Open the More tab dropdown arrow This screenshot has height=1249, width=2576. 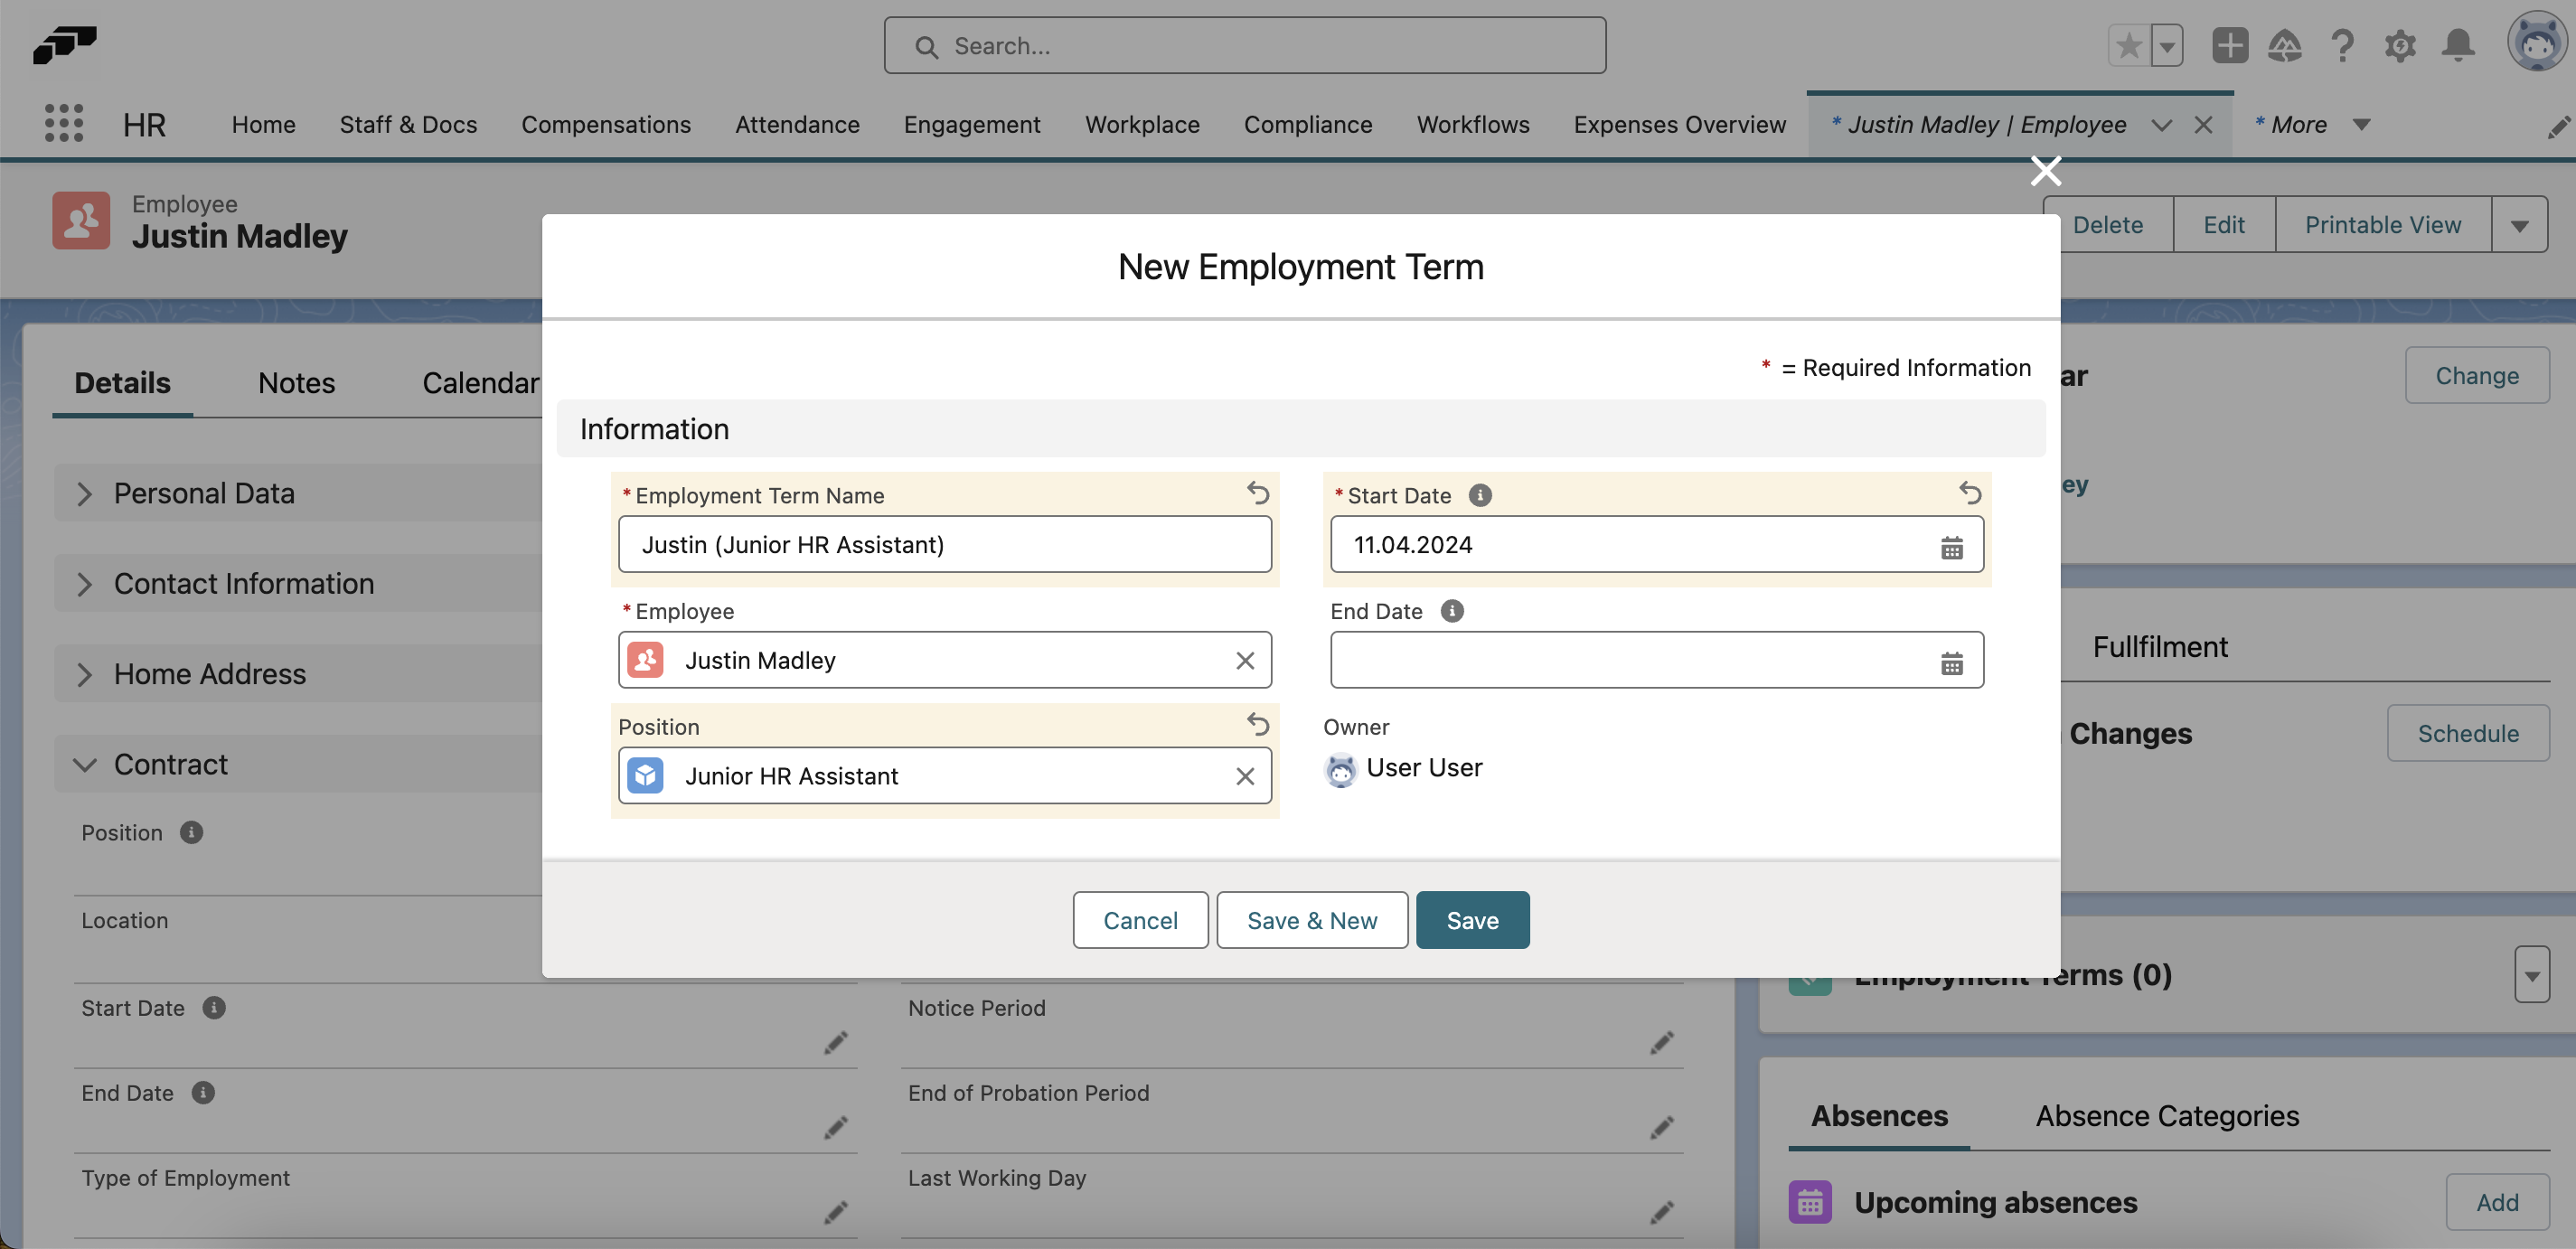2362,124
